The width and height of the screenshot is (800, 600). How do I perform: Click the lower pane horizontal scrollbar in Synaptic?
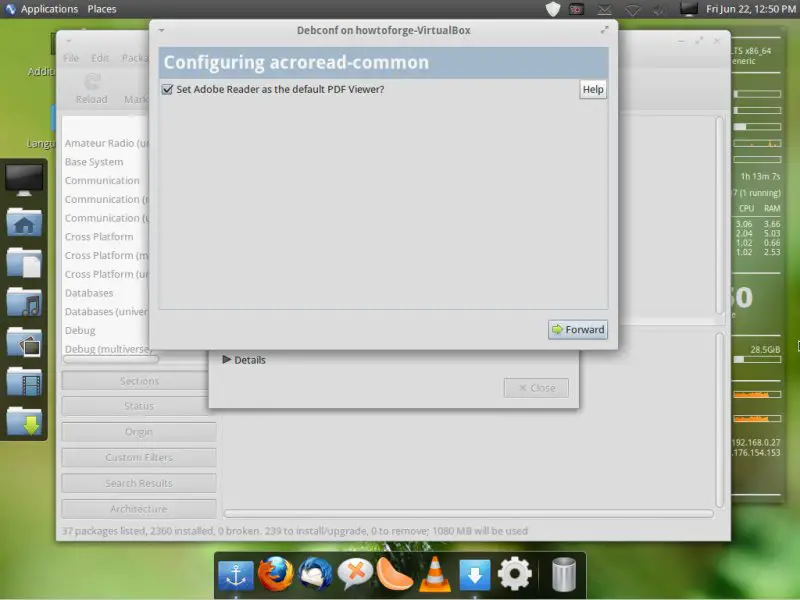(468, 514)
